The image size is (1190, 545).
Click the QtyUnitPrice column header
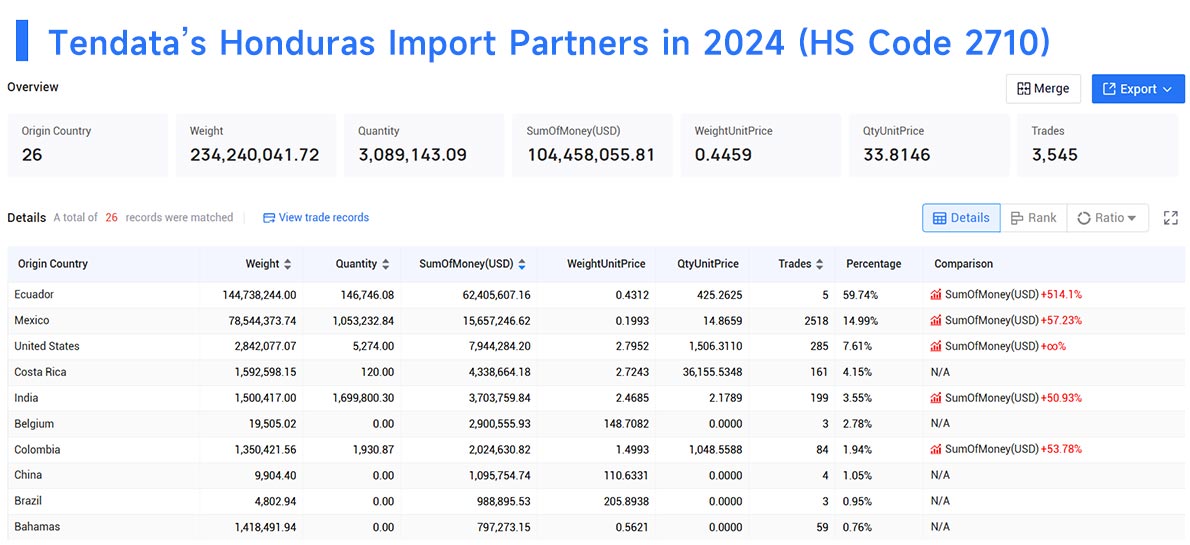708,264
